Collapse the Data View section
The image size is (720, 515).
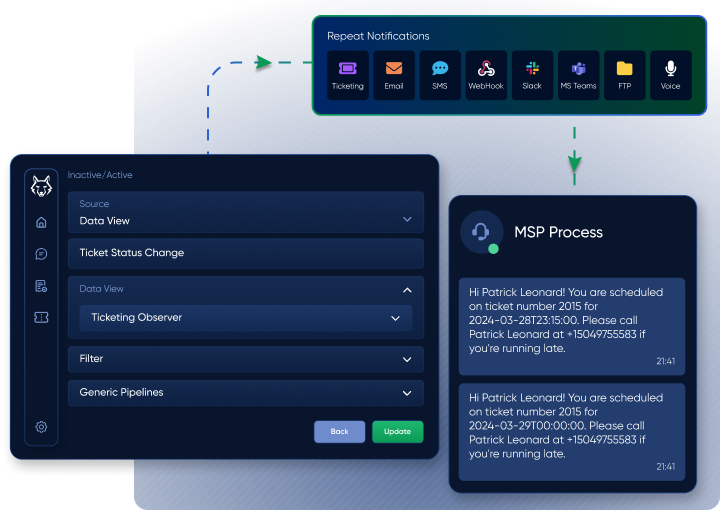(x=407, y=290)
